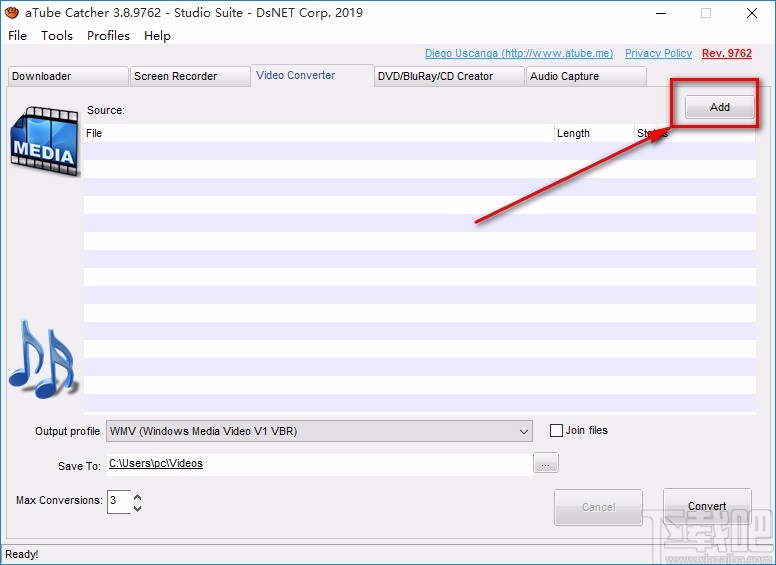Go to the DVD/BluRay/CD Creator tab
The height and width of the screenshot is (565, 776).
click(x=449, y=76)
